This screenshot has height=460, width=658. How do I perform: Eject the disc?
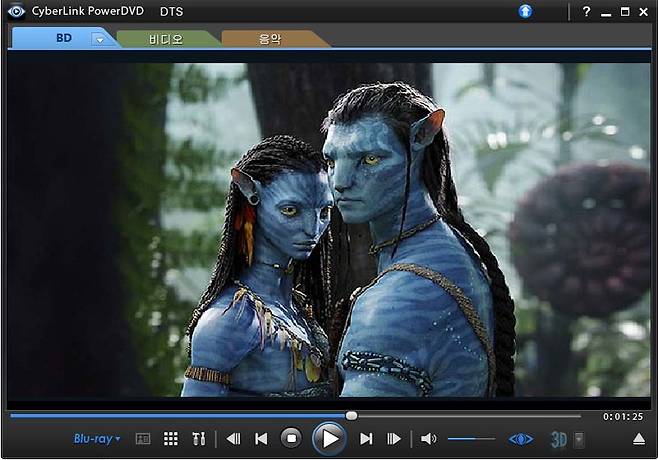[x=639, y=439]
